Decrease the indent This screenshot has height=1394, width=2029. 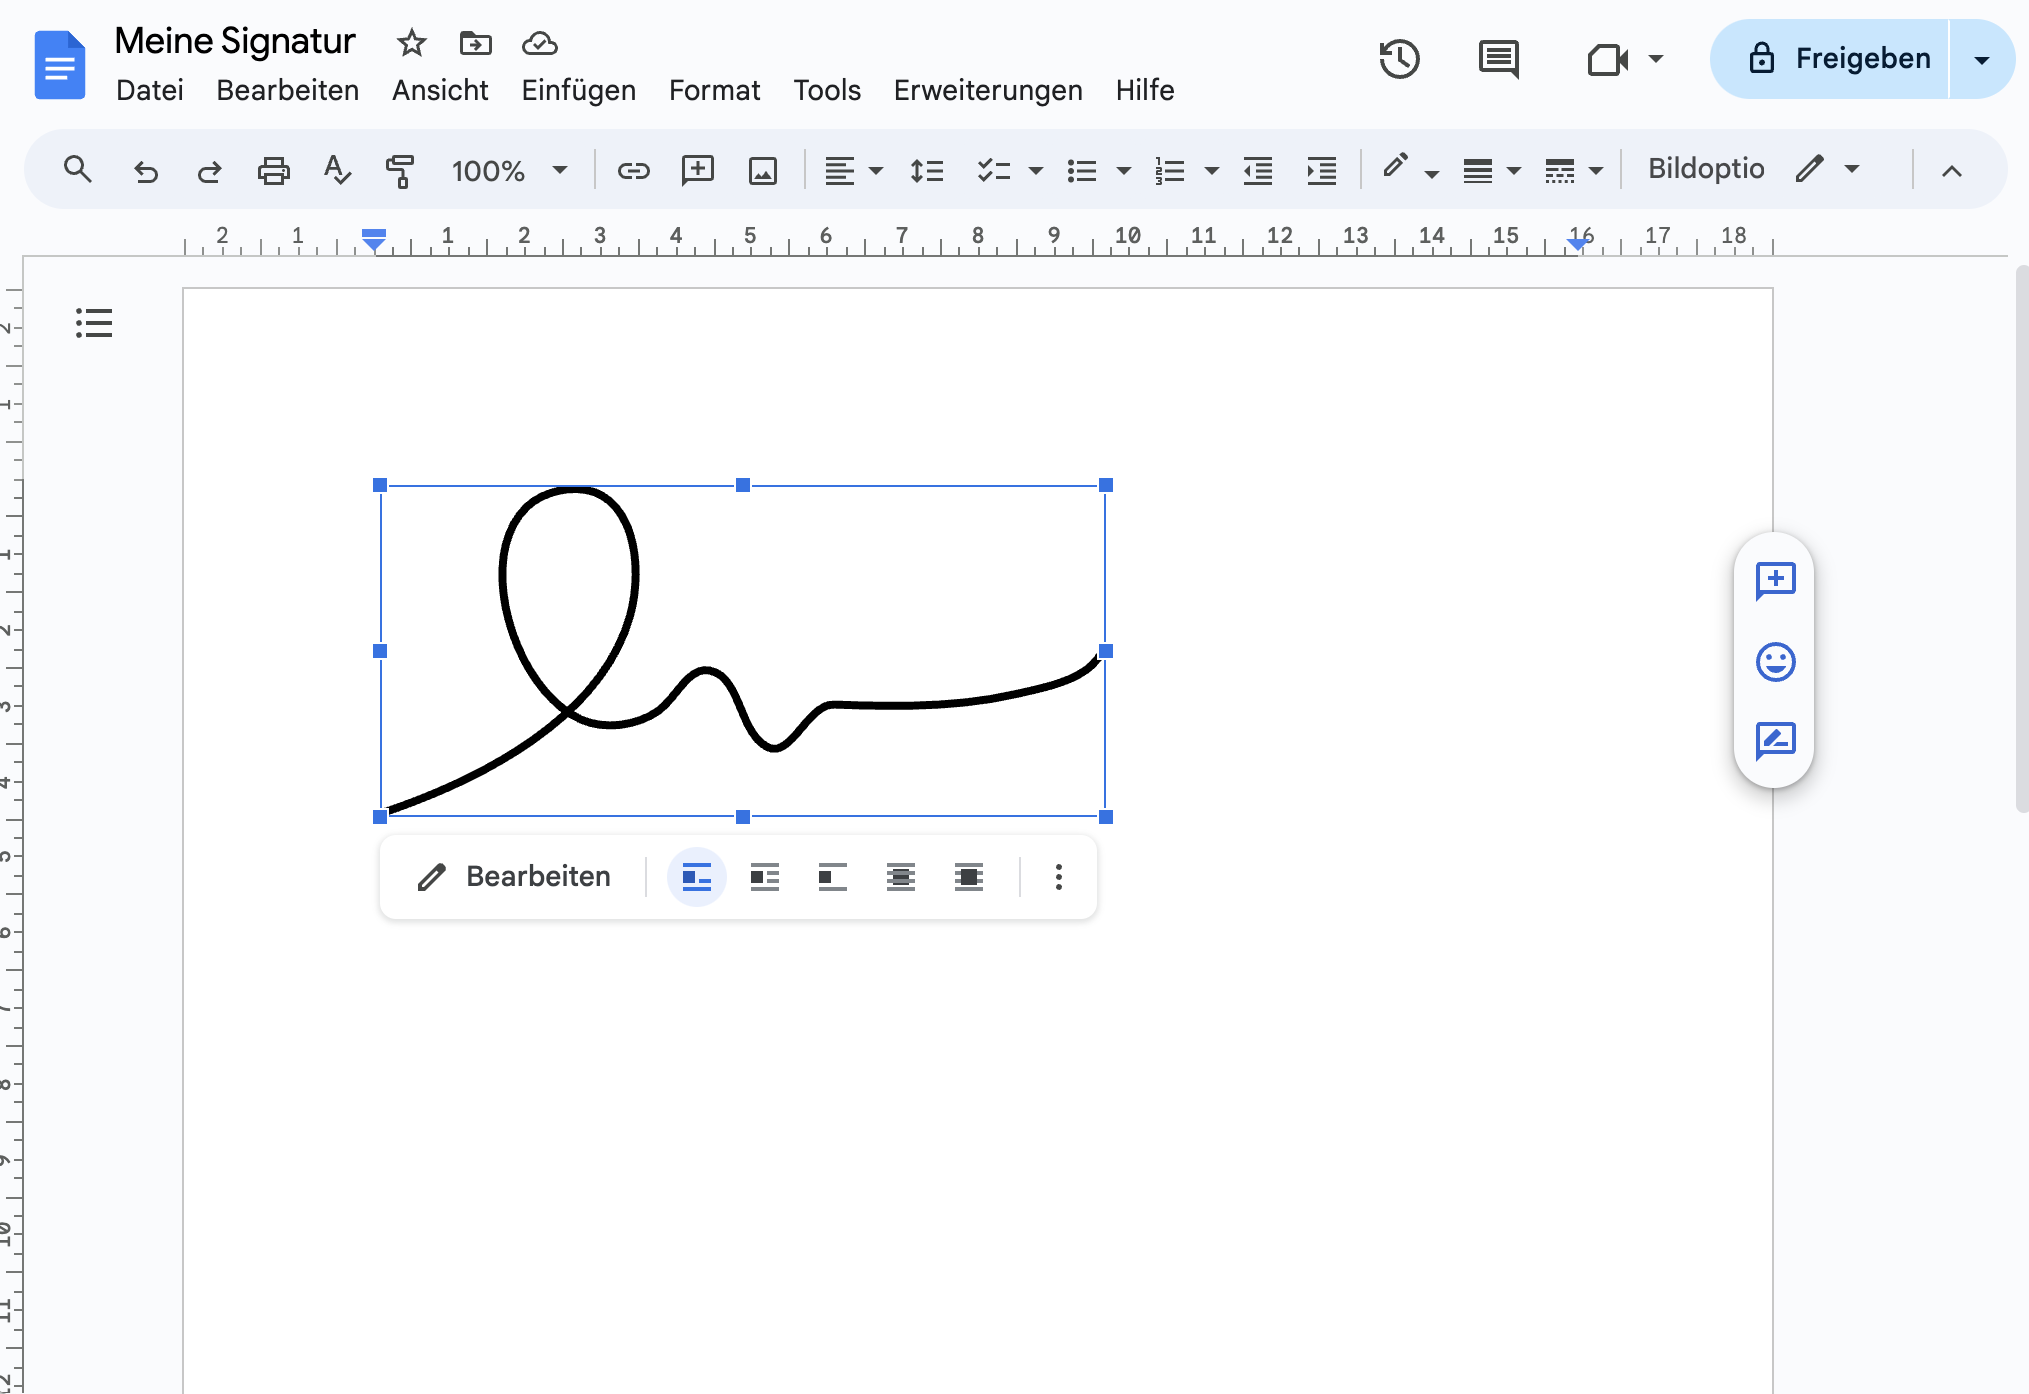click(1258, 171)
